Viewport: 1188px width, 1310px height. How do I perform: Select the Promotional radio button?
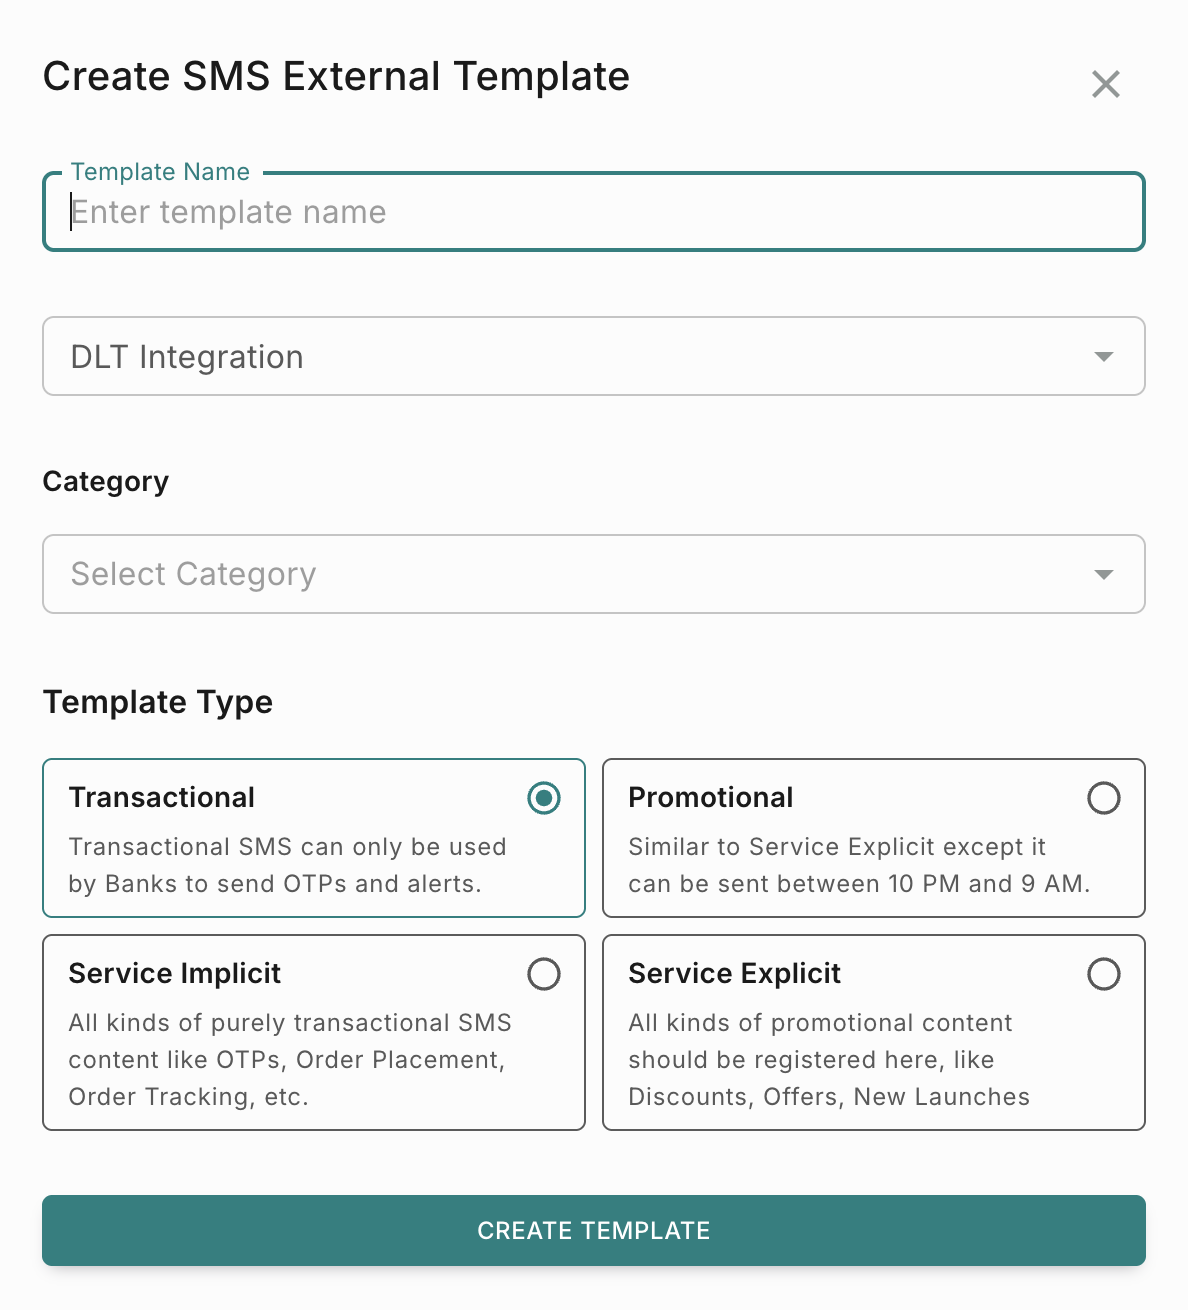click(1104, 798)
